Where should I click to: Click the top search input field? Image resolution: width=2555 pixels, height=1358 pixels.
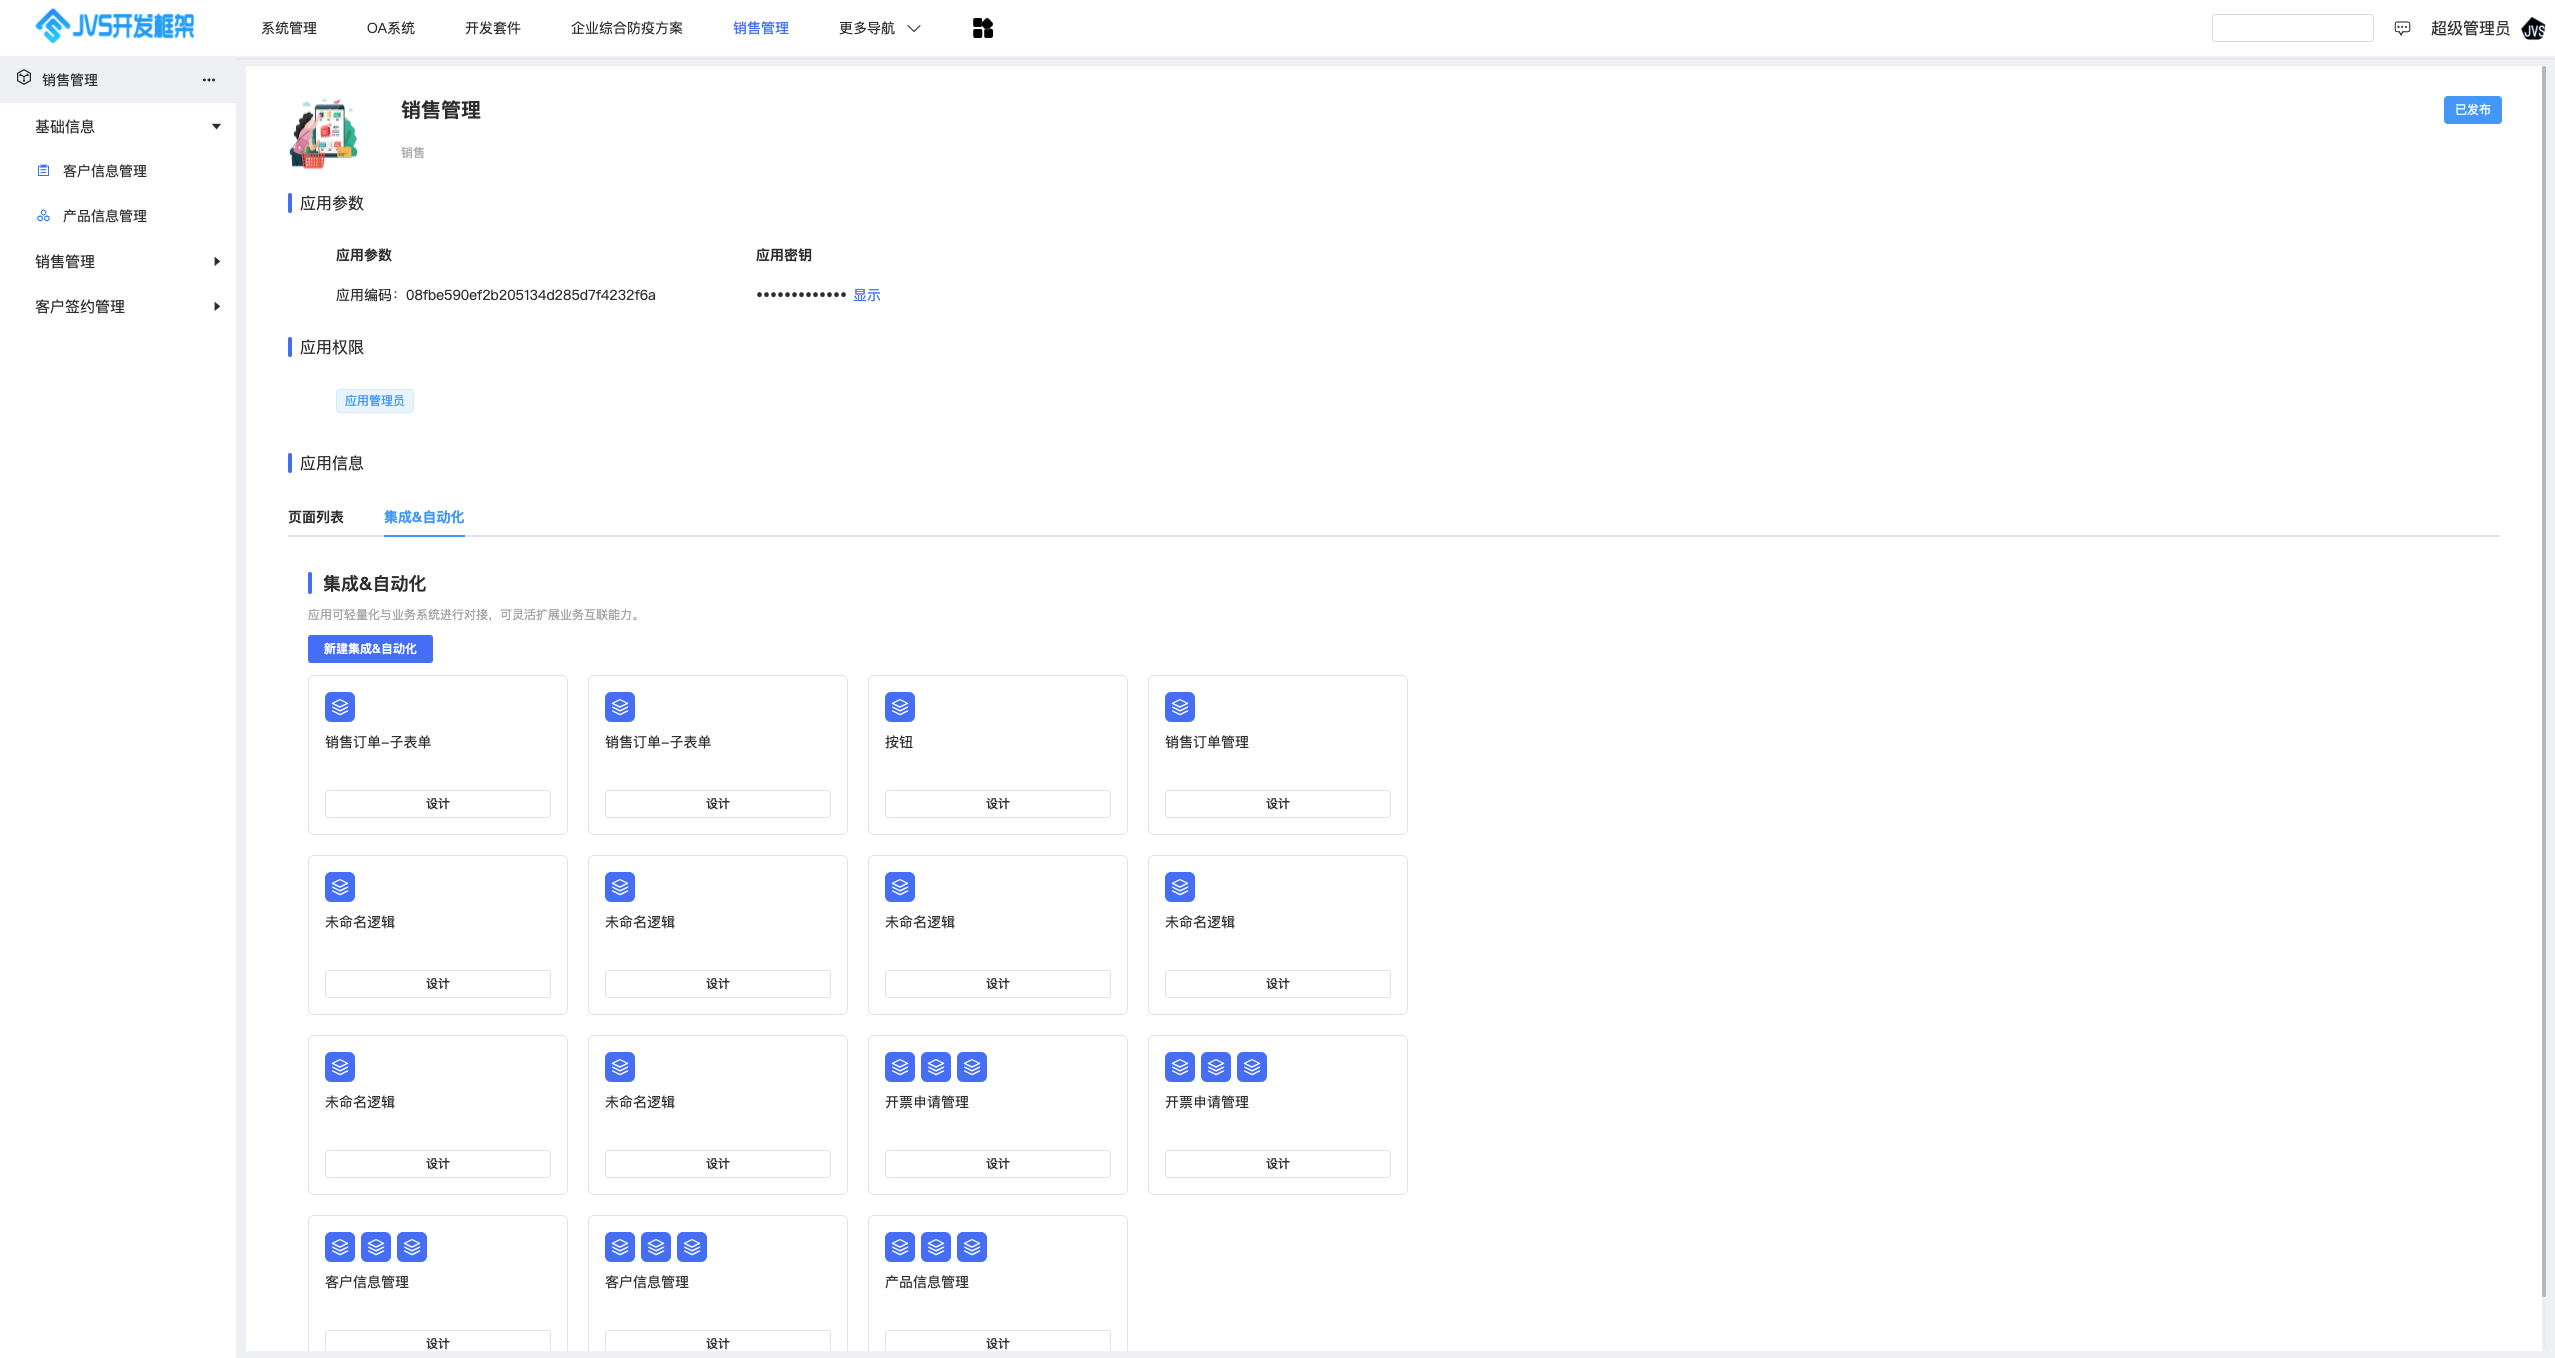click(x=2291, y=28)
